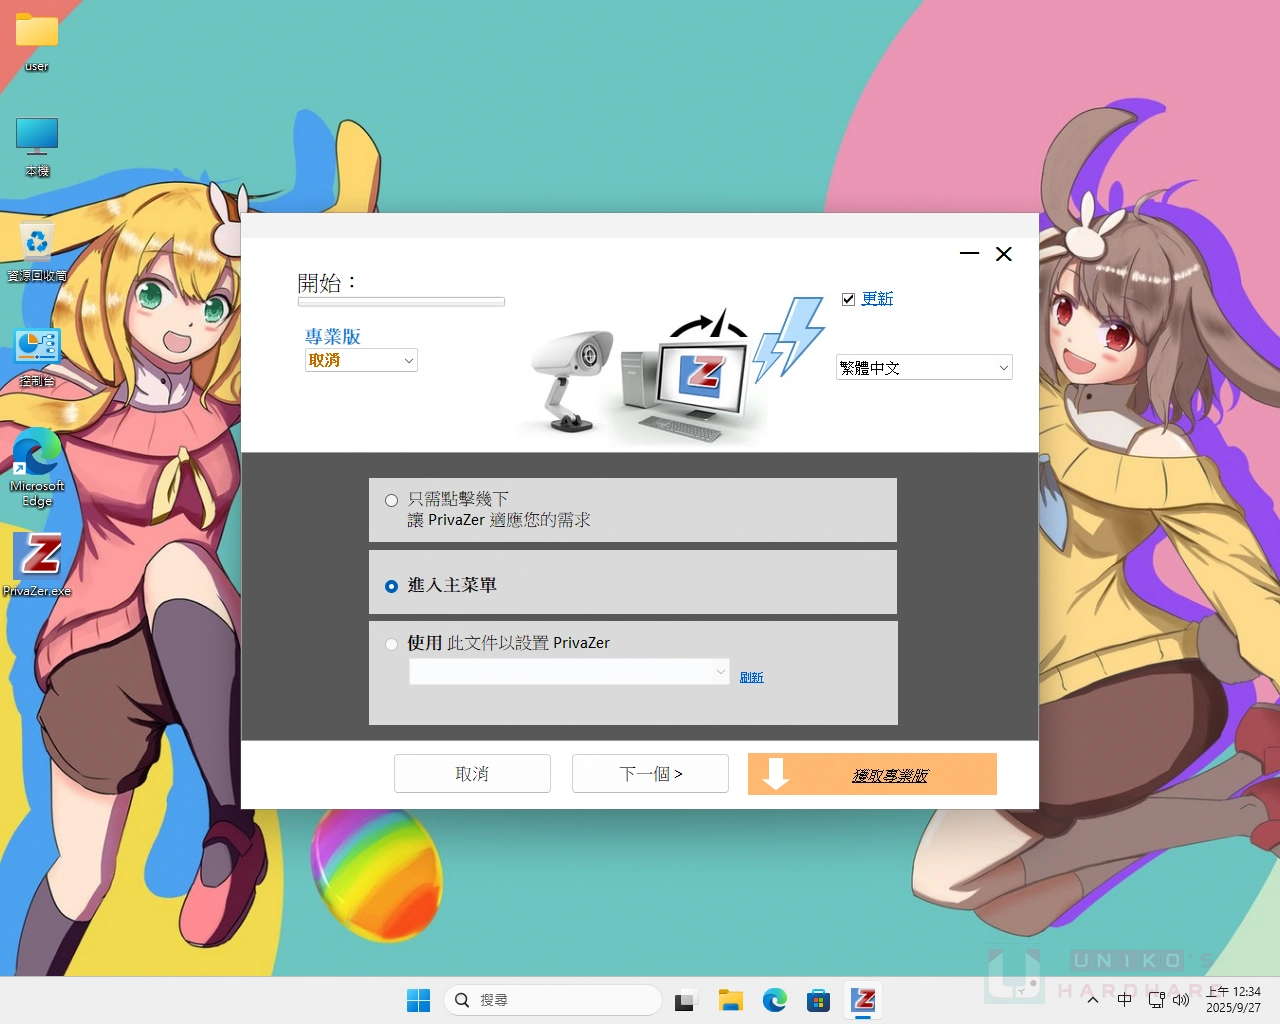Click the 下一個 > next button

650,773
